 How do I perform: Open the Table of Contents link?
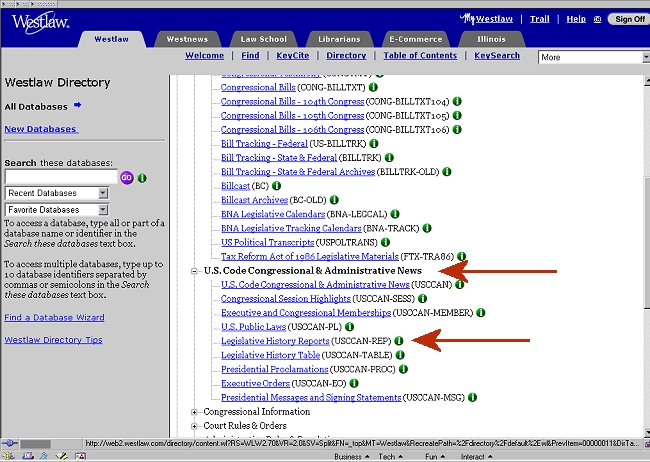coord(420,56)
